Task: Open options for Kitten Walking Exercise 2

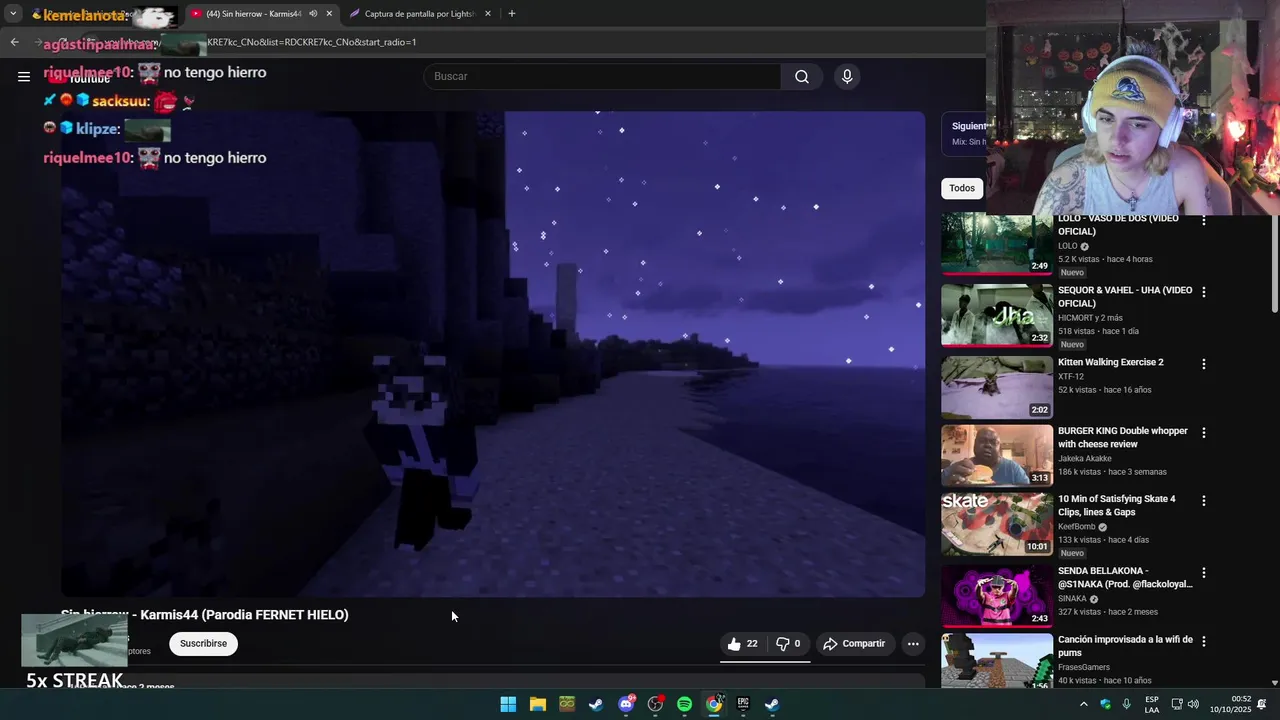Action: pos(1204,364)
